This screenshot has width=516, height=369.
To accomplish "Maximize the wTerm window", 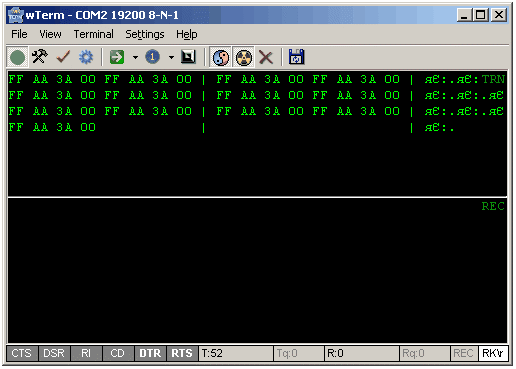I will (x=480, y=15).
